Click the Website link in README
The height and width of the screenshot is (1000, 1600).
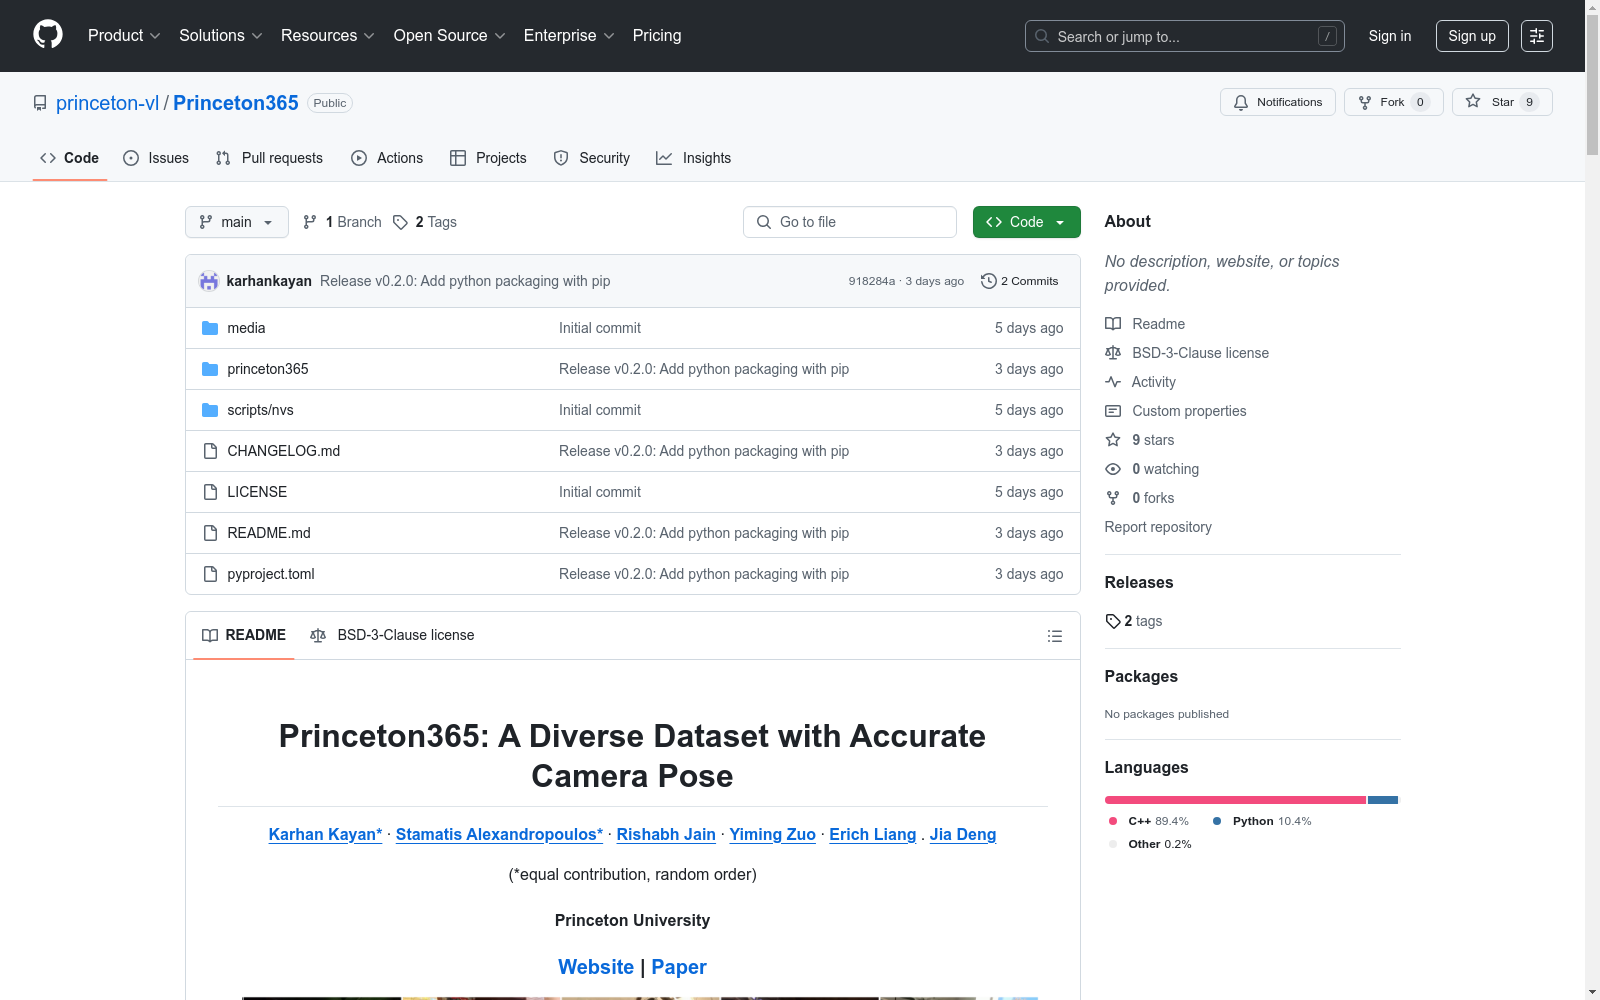coord(596,967)
